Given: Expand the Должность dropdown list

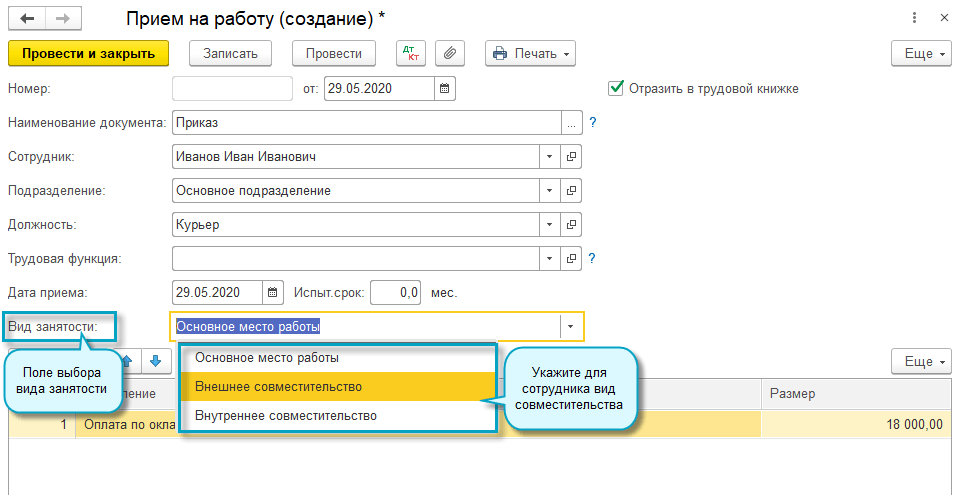Looking at the screenshot, I should (x=549, y=225).
